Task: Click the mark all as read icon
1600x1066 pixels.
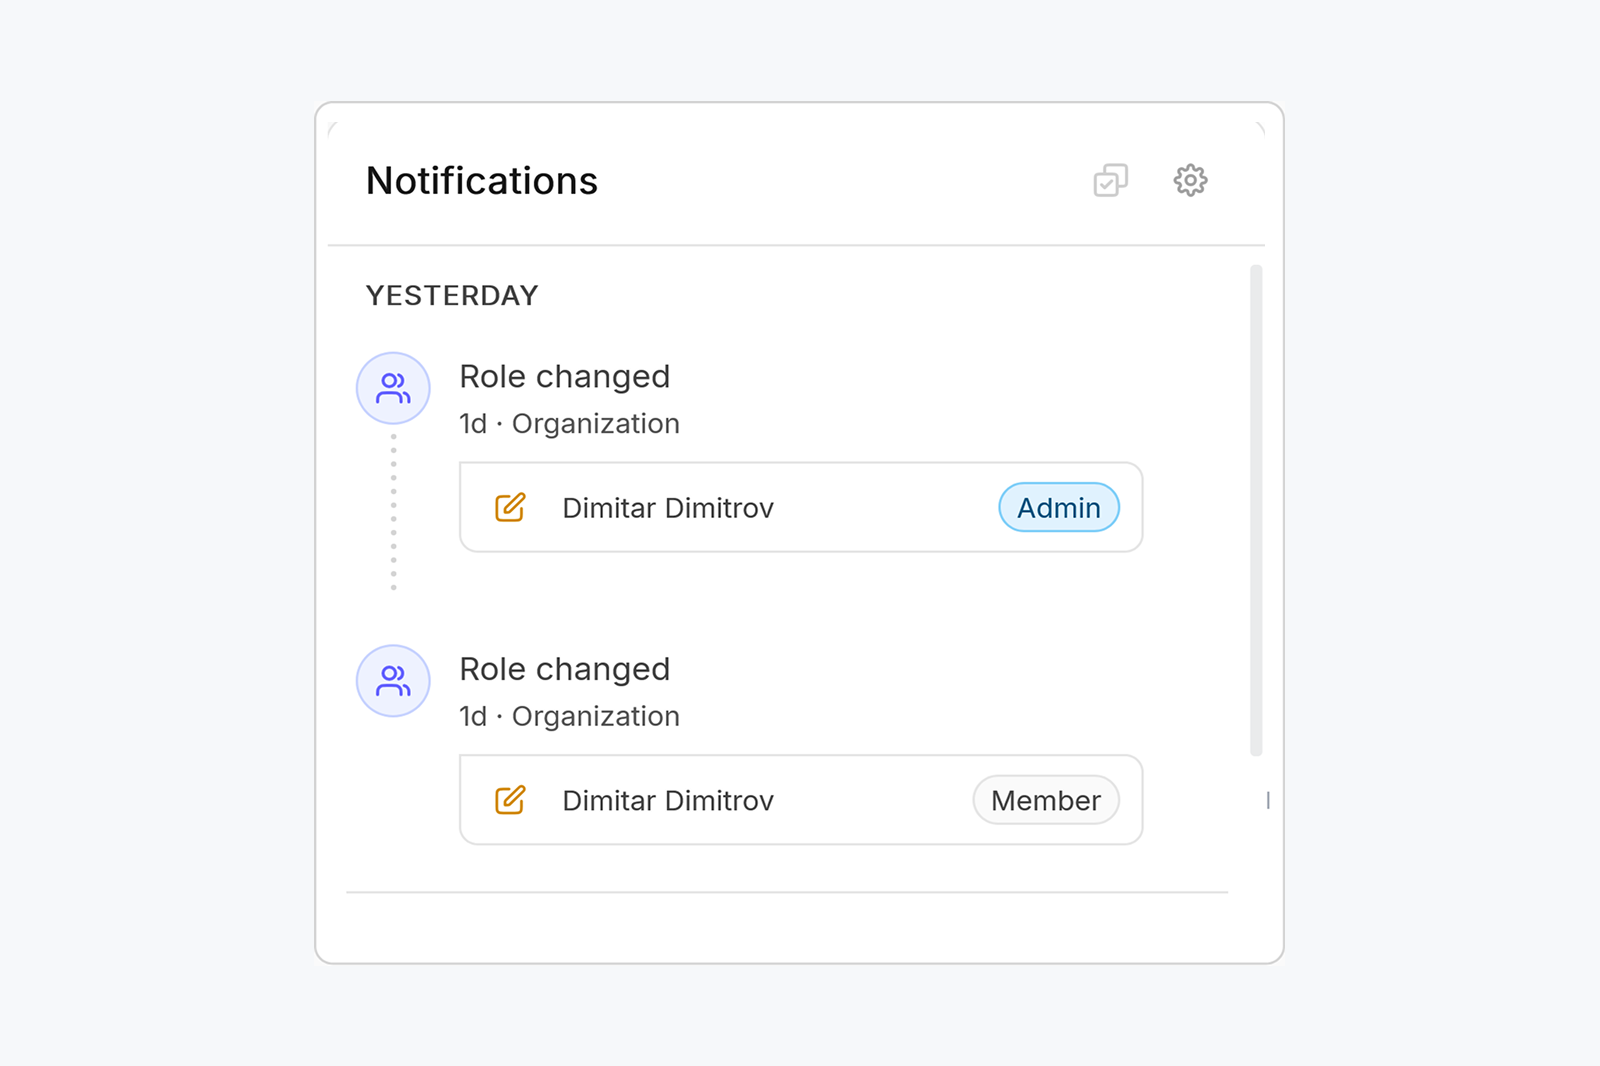Action: pos(1110,180)
